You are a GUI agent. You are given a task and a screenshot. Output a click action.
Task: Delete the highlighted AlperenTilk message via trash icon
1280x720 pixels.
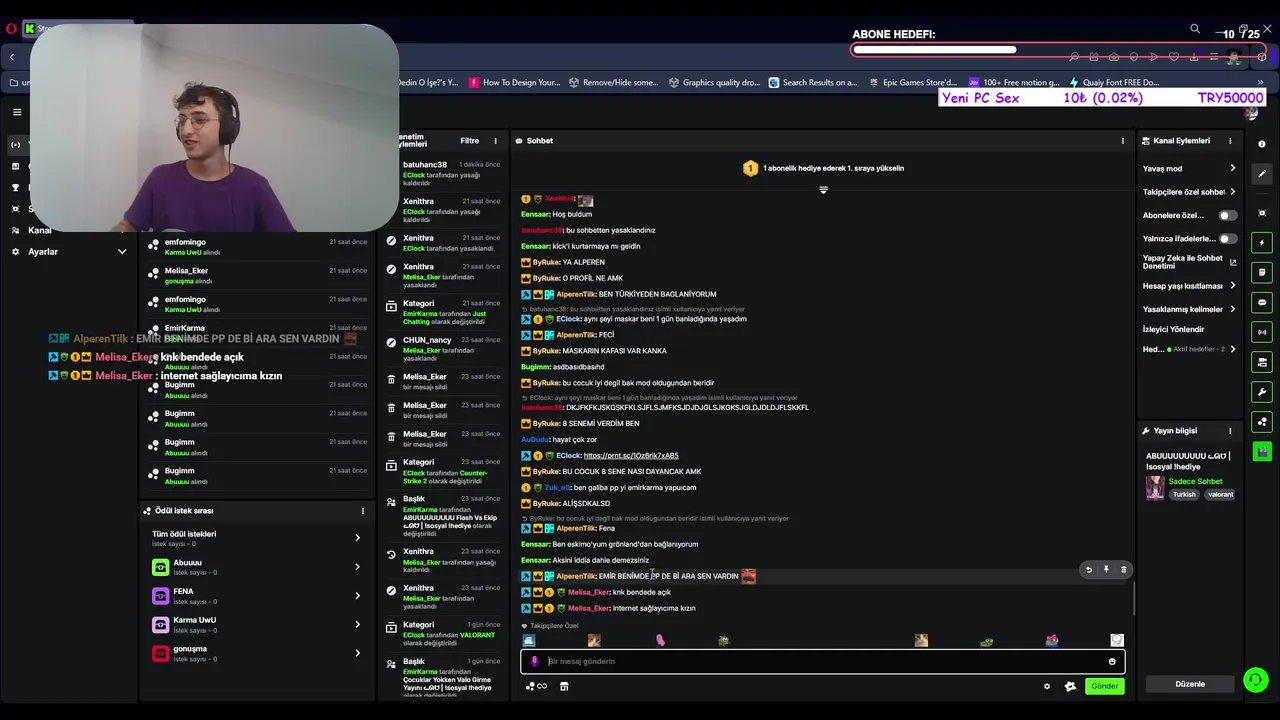(x=1123, y=569)
